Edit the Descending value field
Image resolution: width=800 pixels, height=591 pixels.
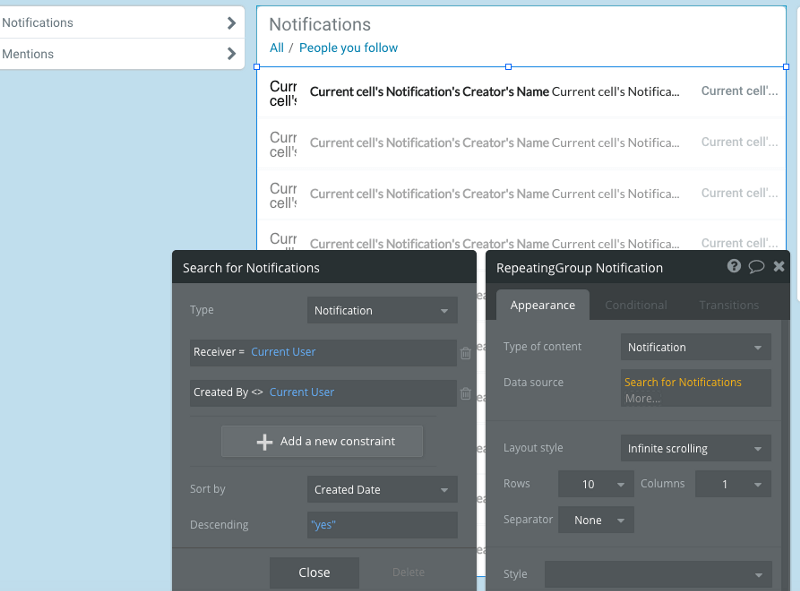(x=382, y=524)
